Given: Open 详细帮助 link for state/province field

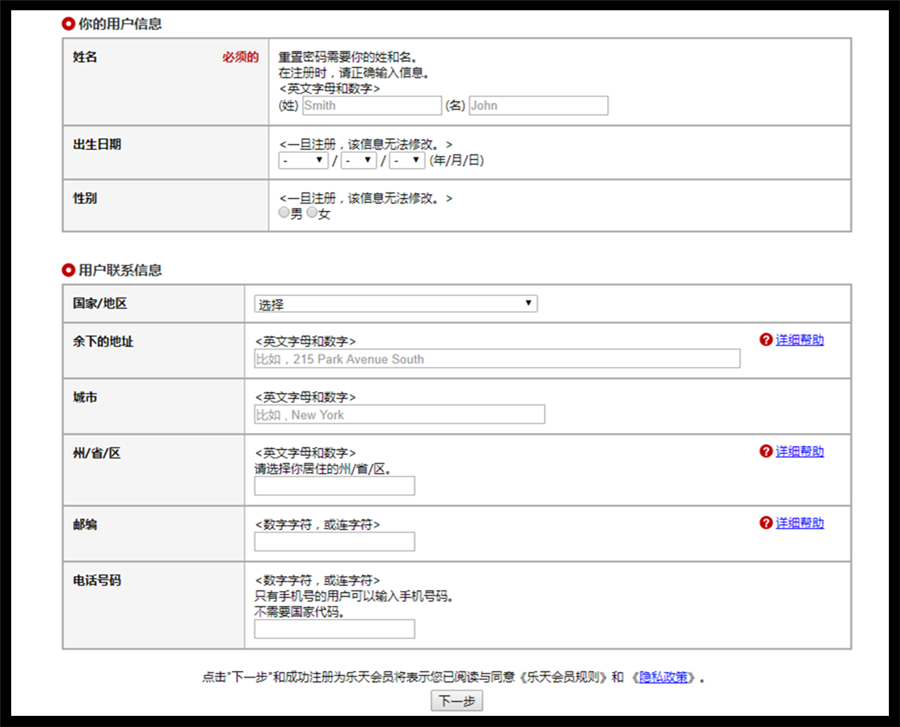Looking at the screenshot, I should click(x=800, y=452).
